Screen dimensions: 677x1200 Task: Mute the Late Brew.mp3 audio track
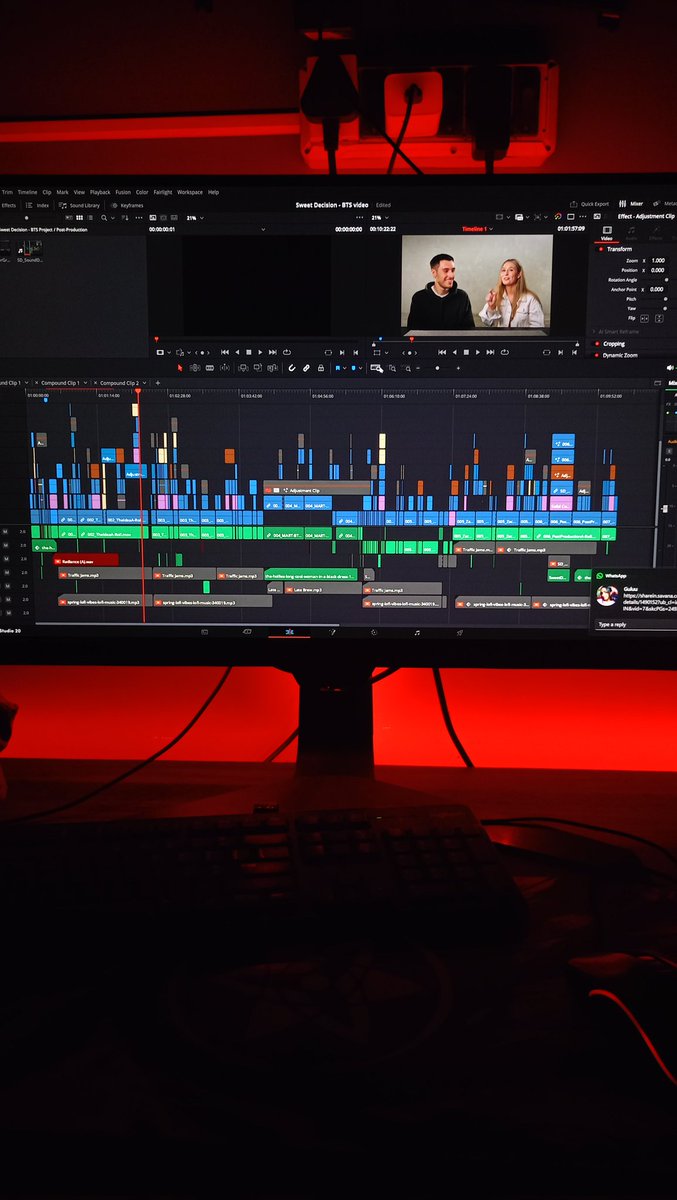6,587
